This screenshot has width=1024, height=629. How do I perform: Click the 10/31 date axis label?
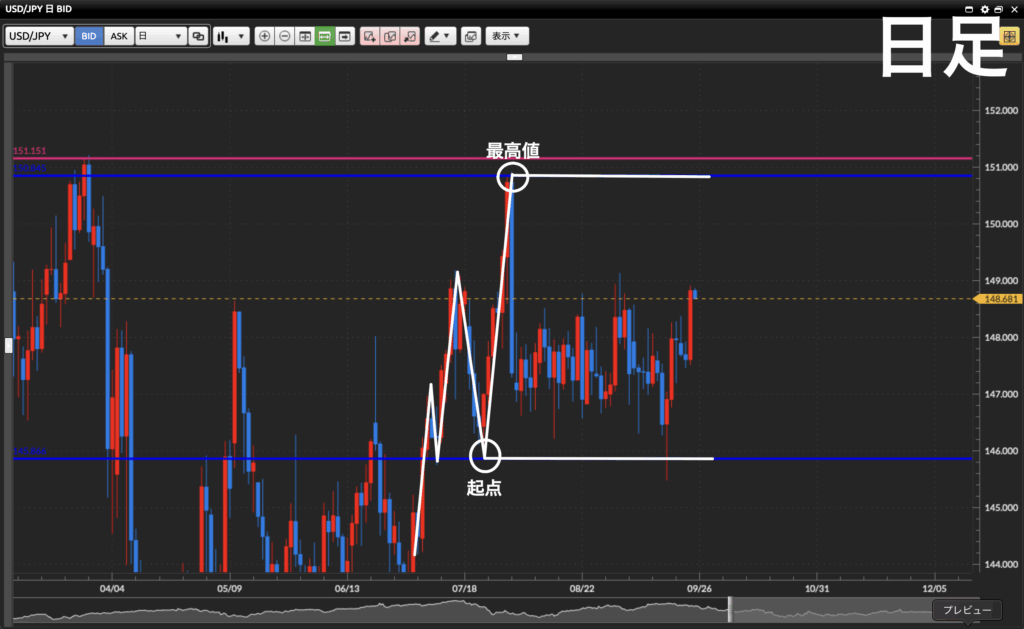pyautogui.click(x=817, y=589)
